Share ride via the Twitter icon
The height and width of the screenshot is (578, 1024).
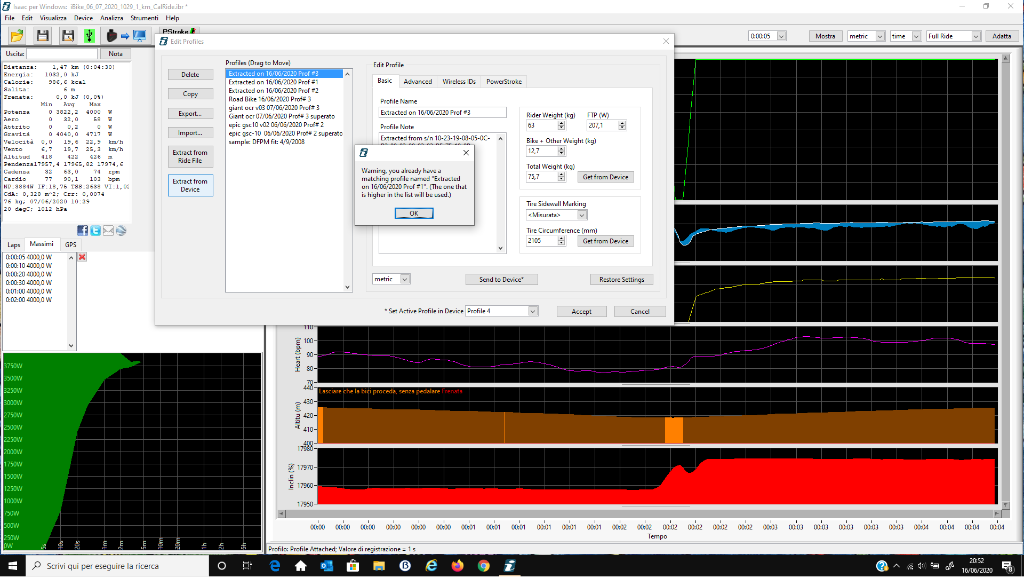[96, 230]
